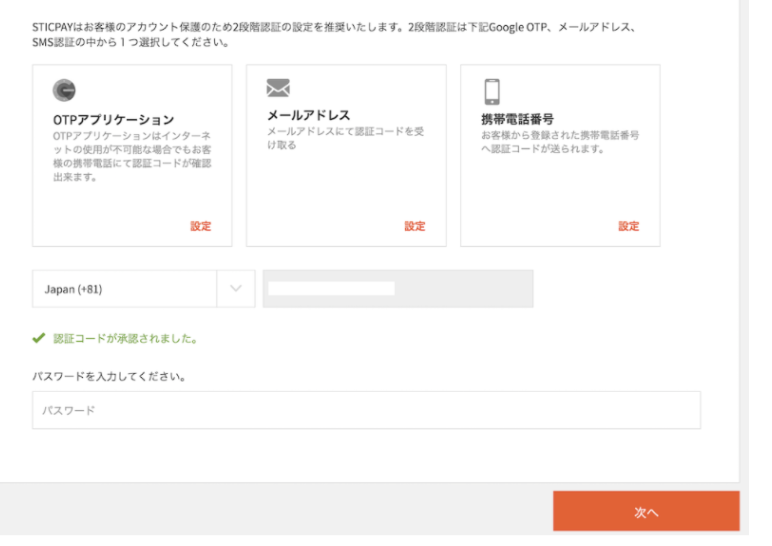Click the Google OTP authenticator icon
The width and height of the screenshot is (772, 546).
point(64,90)
